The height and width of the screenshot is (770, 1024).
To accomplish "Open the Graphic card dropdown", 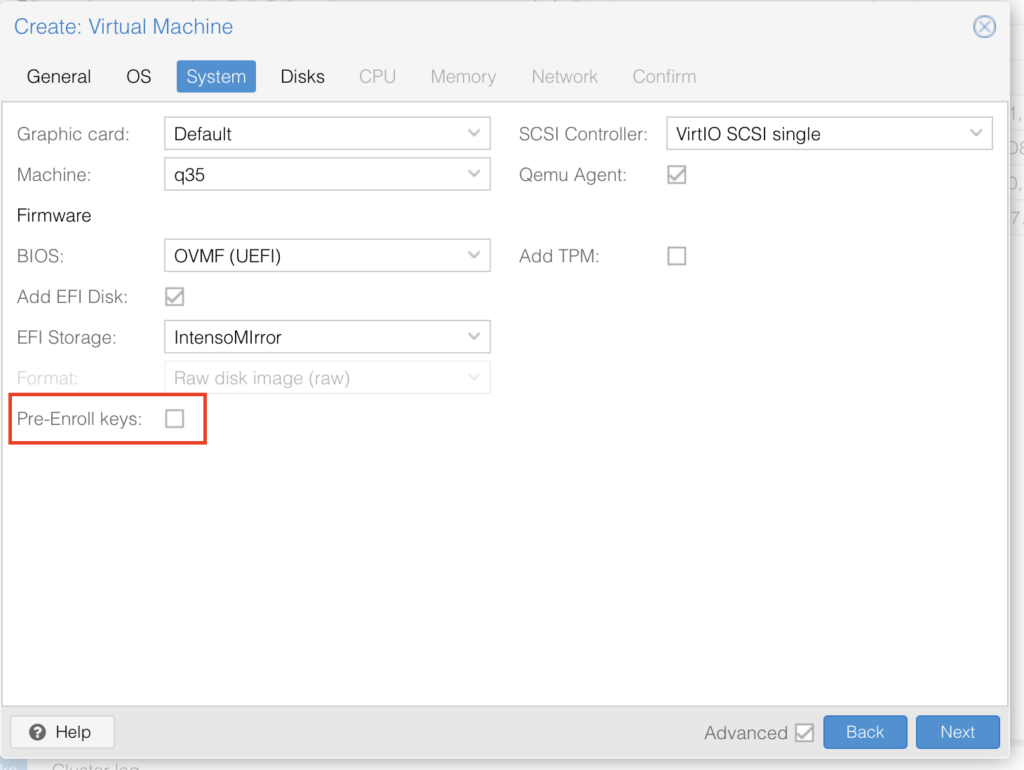I will [x=474, y=134].
